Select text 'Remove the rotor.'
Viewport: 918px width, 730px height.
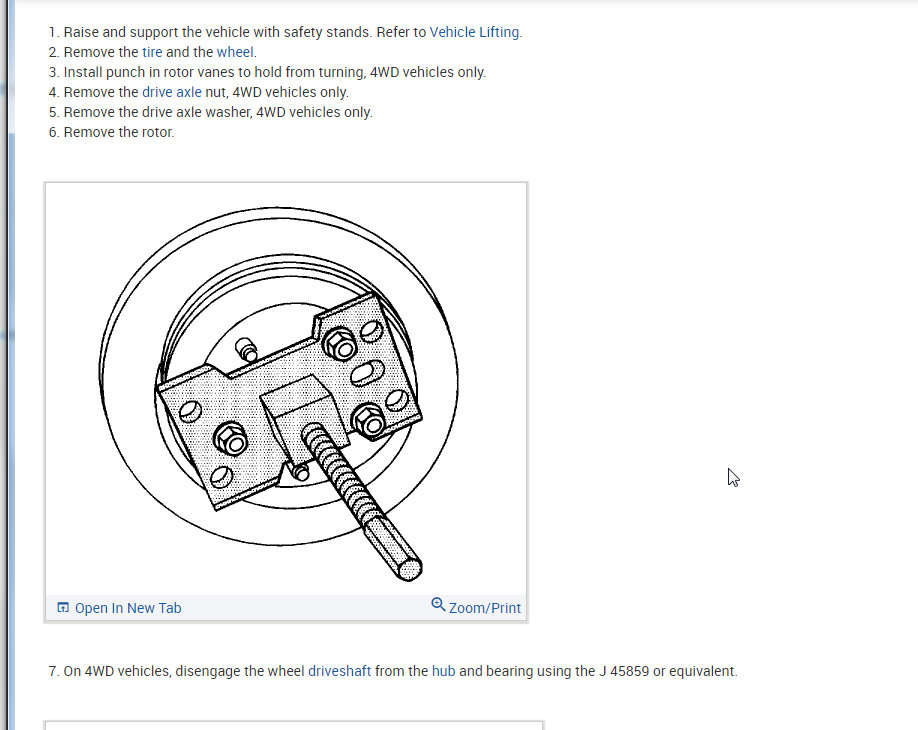(119, 132)
